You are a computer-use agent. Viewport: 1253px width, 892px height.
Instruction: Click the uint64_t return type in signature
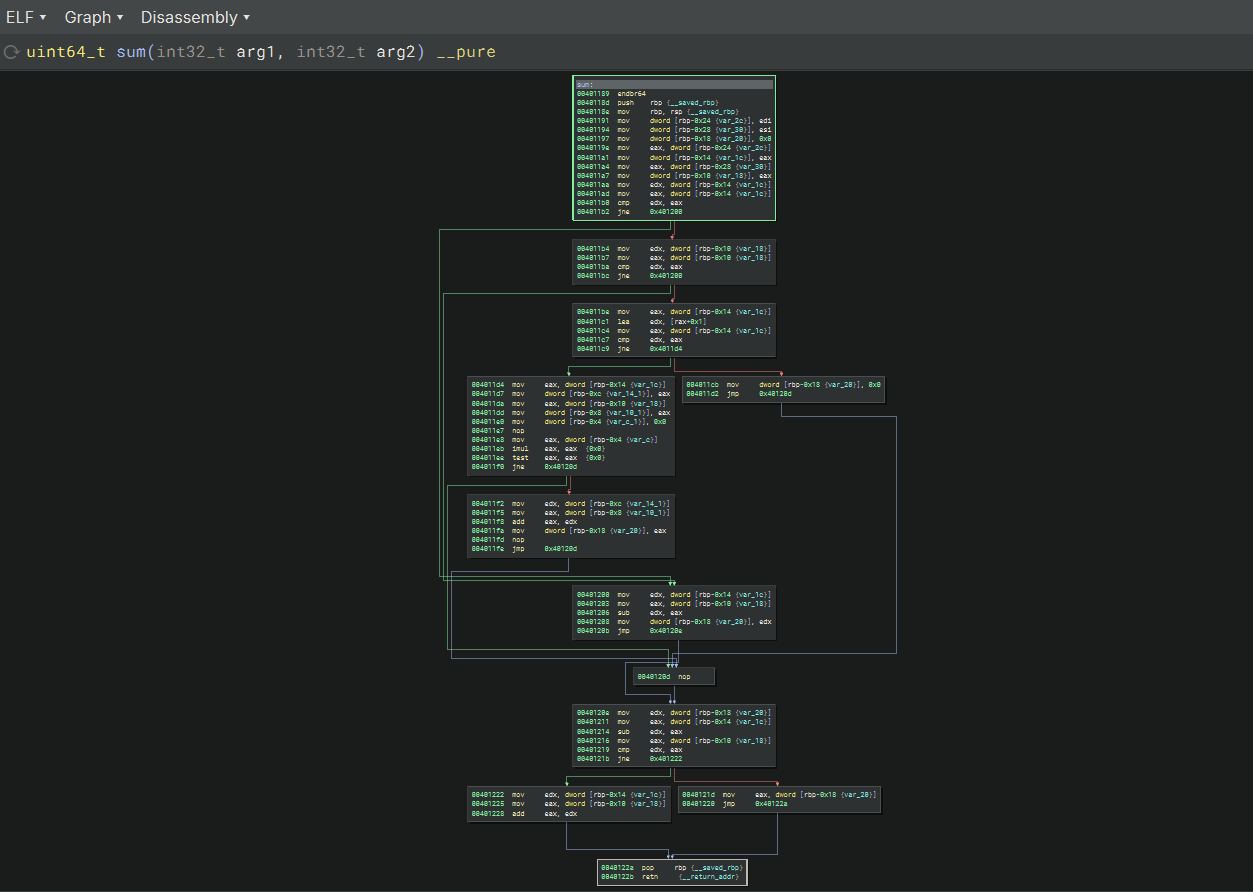point(65,52)
